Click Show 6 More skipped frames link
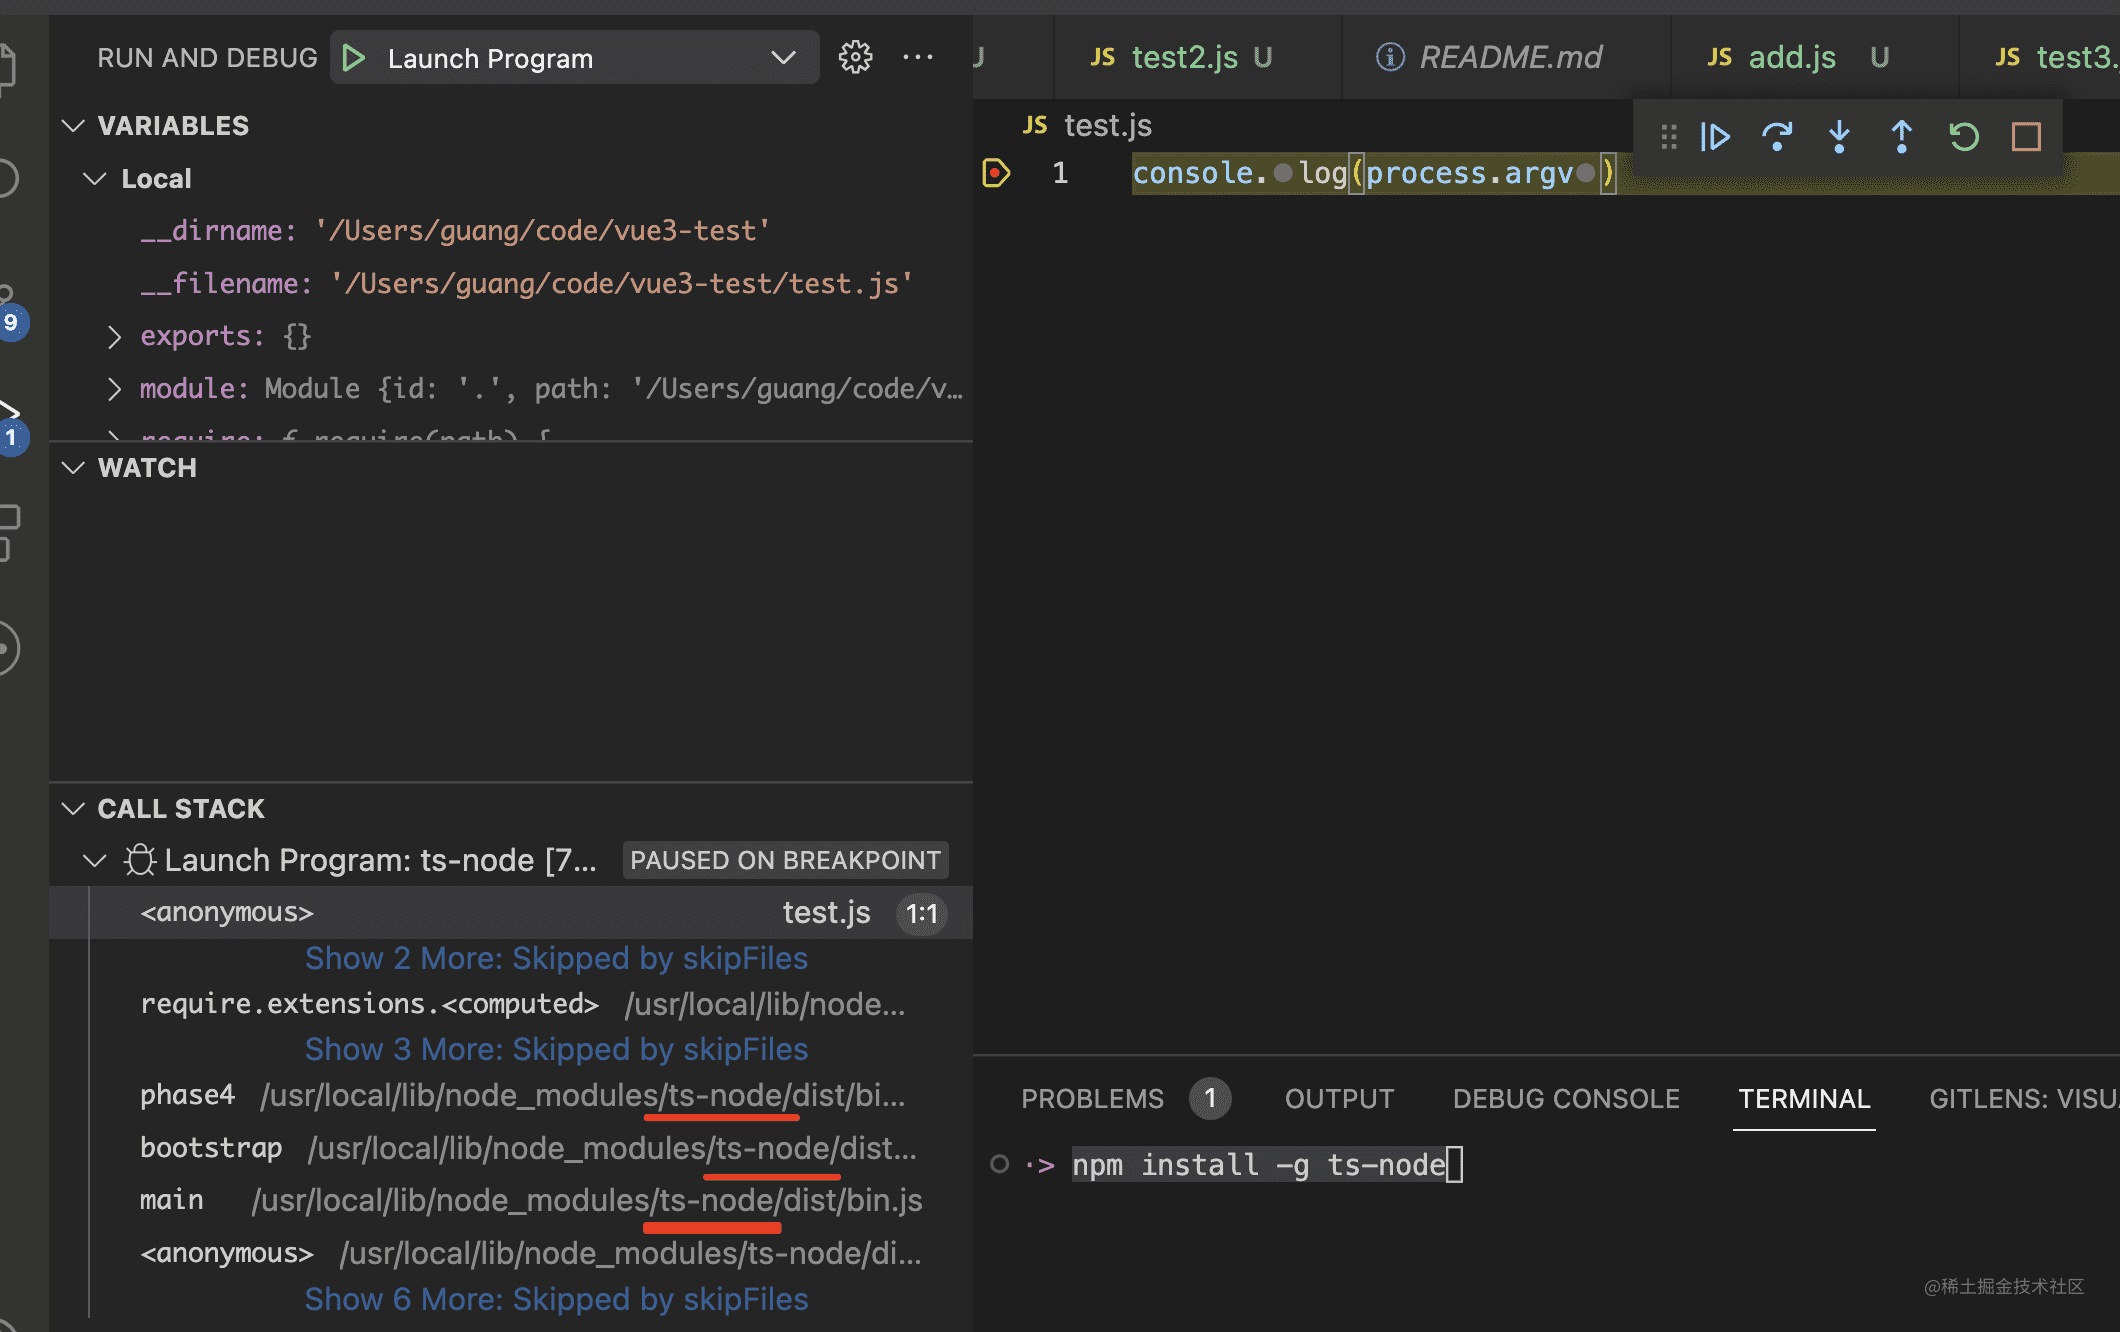The height and width of the screenshot is (1332, 2120). pos(556,1299)
